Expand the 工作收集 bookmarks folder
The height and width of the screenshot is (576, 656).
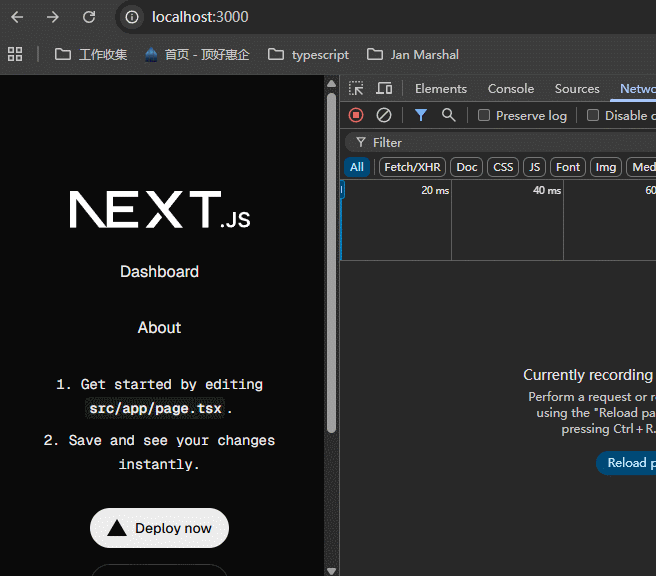coord(91,54)
